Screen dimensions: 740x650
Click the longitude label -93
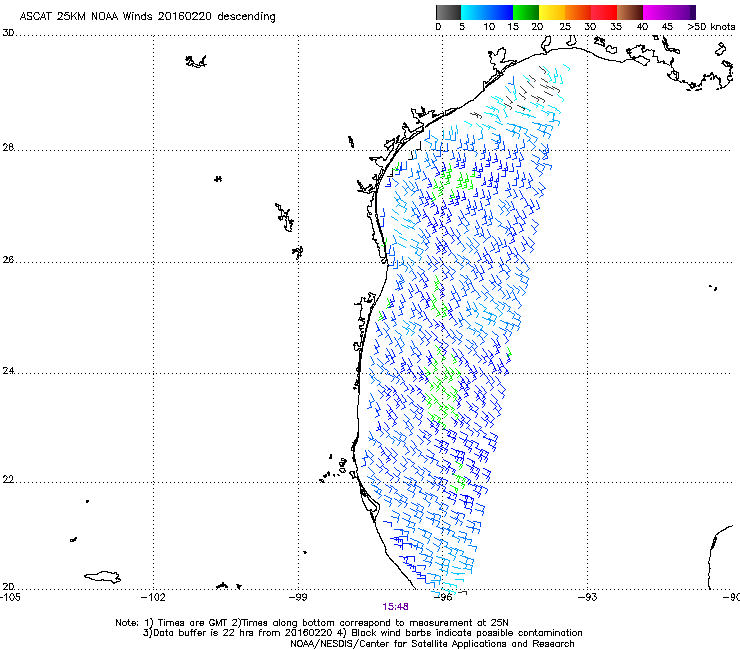click(588, 597)
